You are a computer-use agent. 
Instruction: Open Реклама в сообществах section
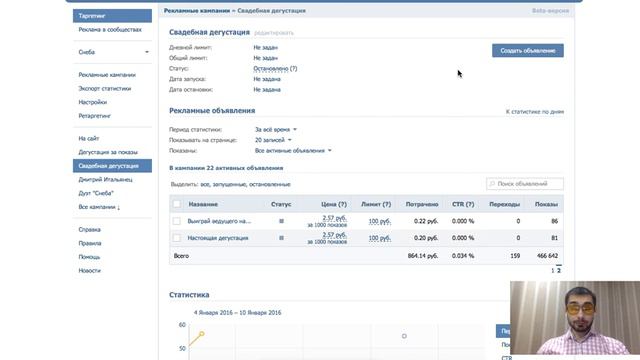(x=110, y=29)
